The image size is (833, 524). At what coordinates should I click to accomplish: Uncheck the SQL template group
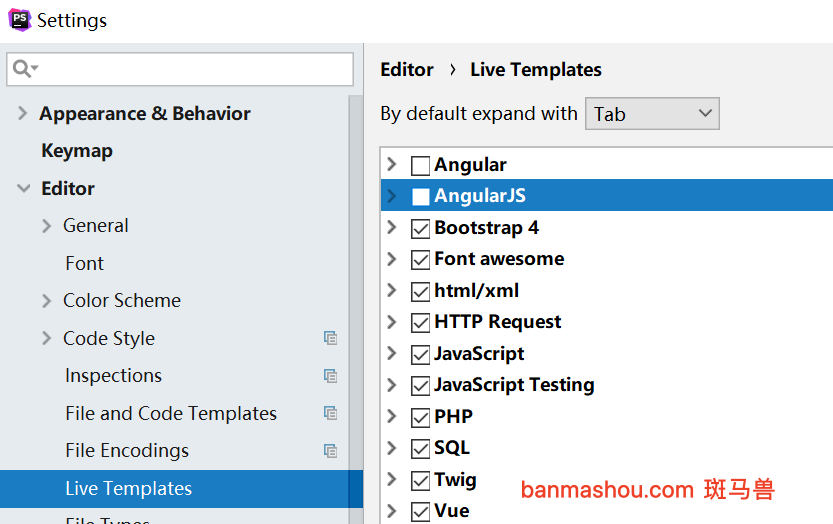coord(420,449)
